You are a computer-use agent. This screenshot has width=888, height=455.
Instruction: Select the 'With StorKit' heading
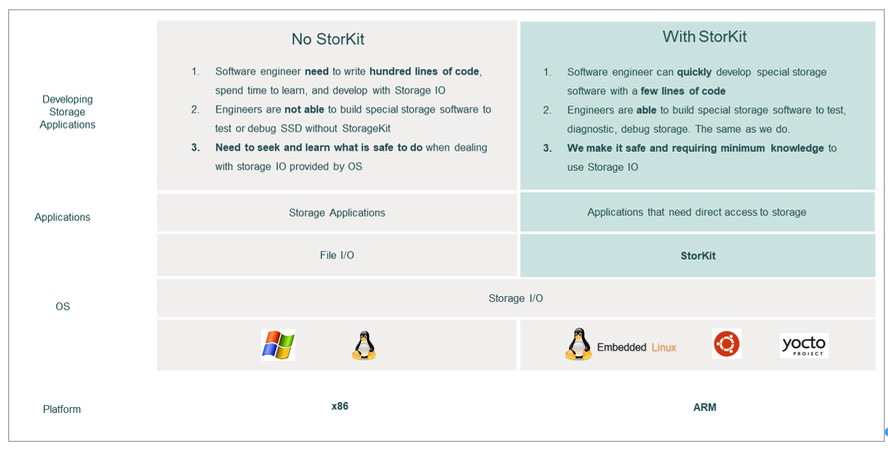click(x=705, y=37)
